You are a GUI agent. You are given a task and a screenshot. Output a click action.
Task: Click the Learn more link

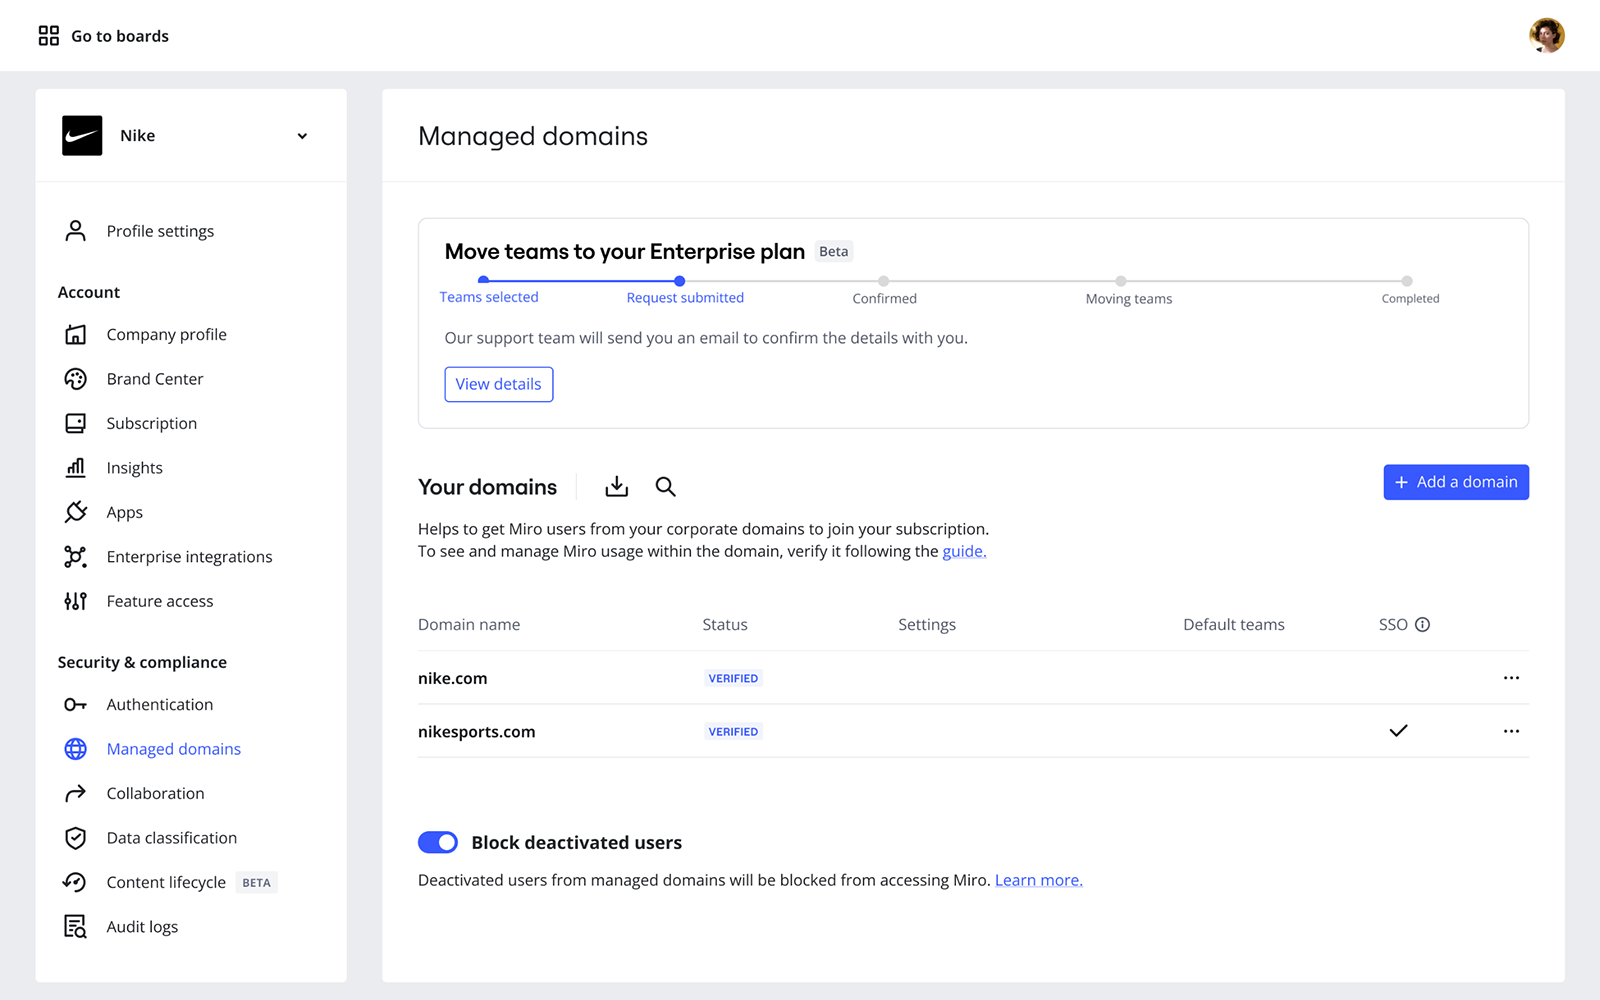[1038, 881]
